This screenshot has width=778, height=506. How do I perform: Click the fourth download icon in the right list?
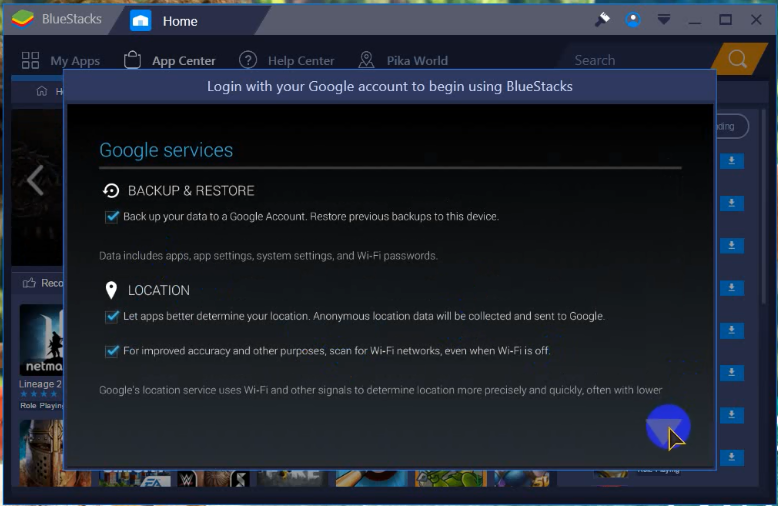click(731, 288)
